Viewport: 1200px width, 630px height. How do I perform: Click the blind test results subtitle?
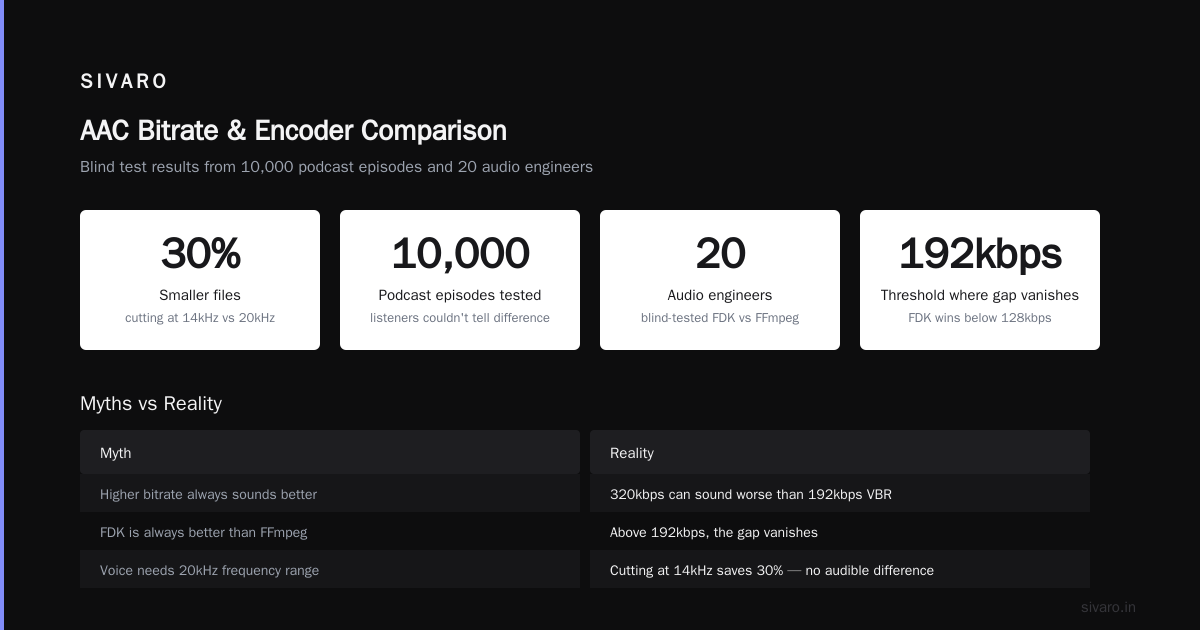[336, 167]
